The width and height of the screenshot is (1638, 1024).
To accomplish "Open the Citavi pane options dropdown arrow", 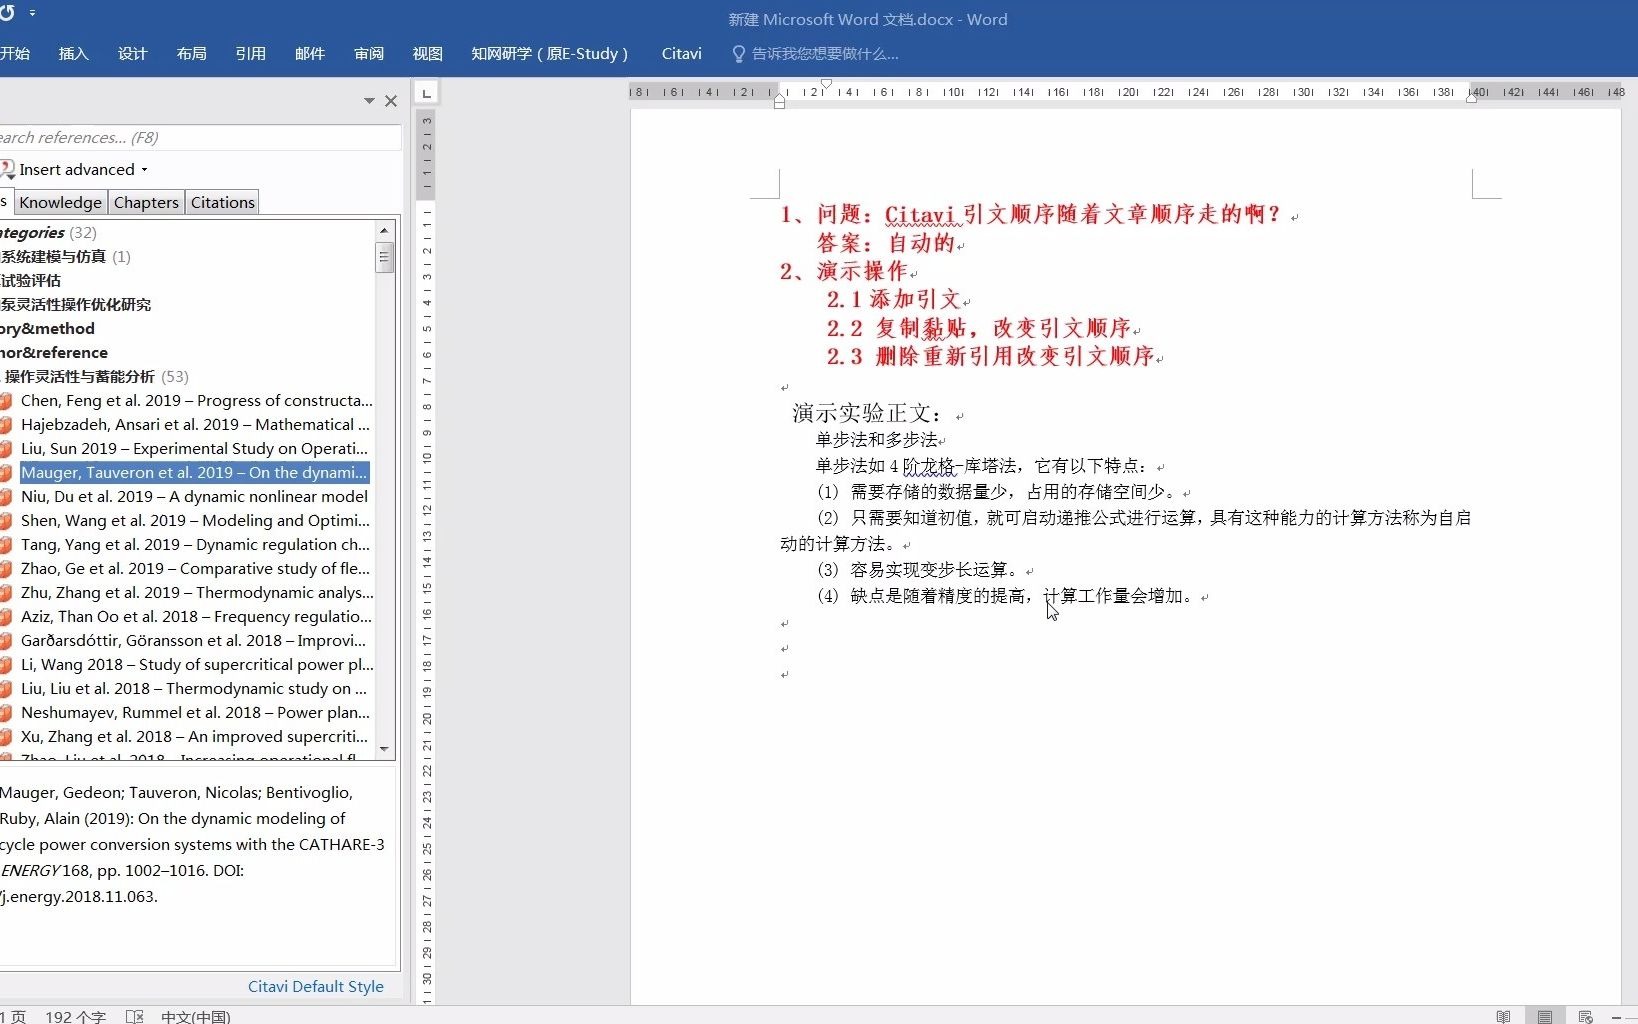I will click(369, 101).
